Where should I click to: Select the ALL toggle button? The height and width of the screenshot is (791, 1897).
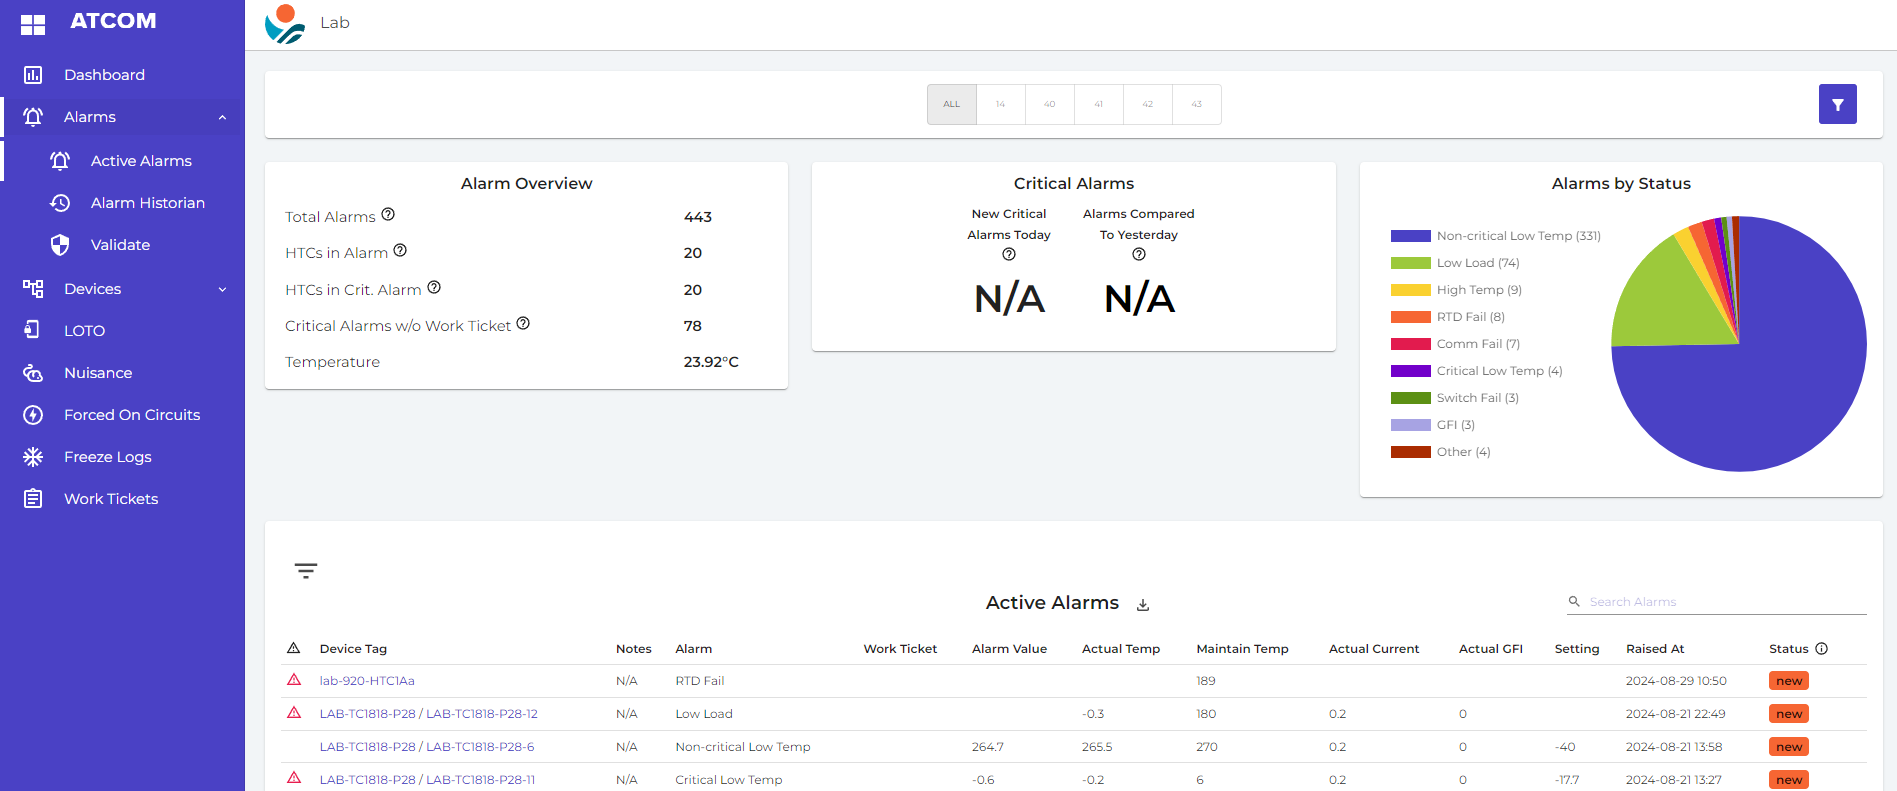coord(951,104)
